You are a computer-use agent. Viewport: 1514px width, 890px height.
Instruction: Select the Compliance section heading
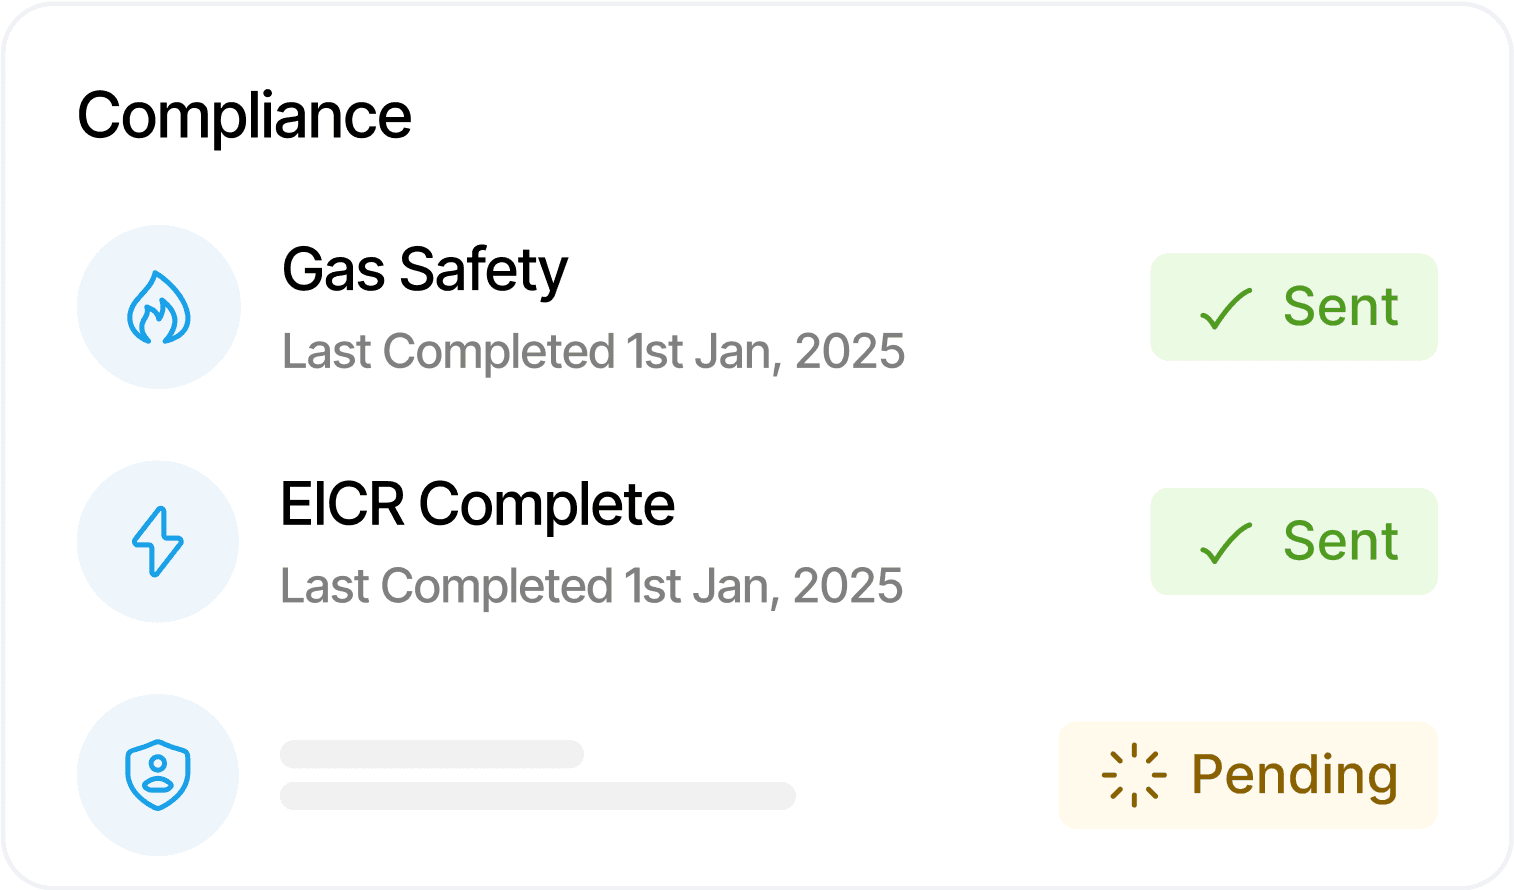coord(245,114)
